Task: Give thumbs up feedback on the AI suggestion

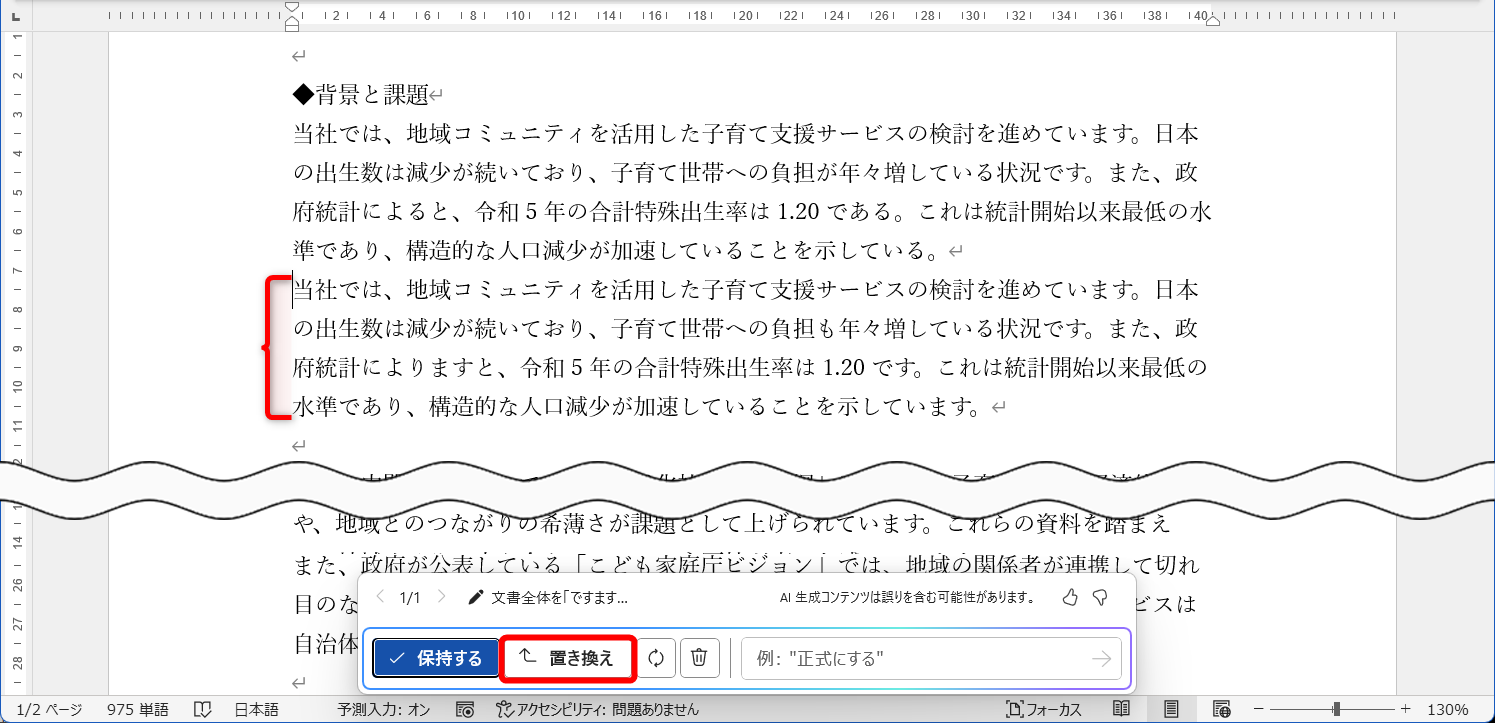Action: 1070,597
